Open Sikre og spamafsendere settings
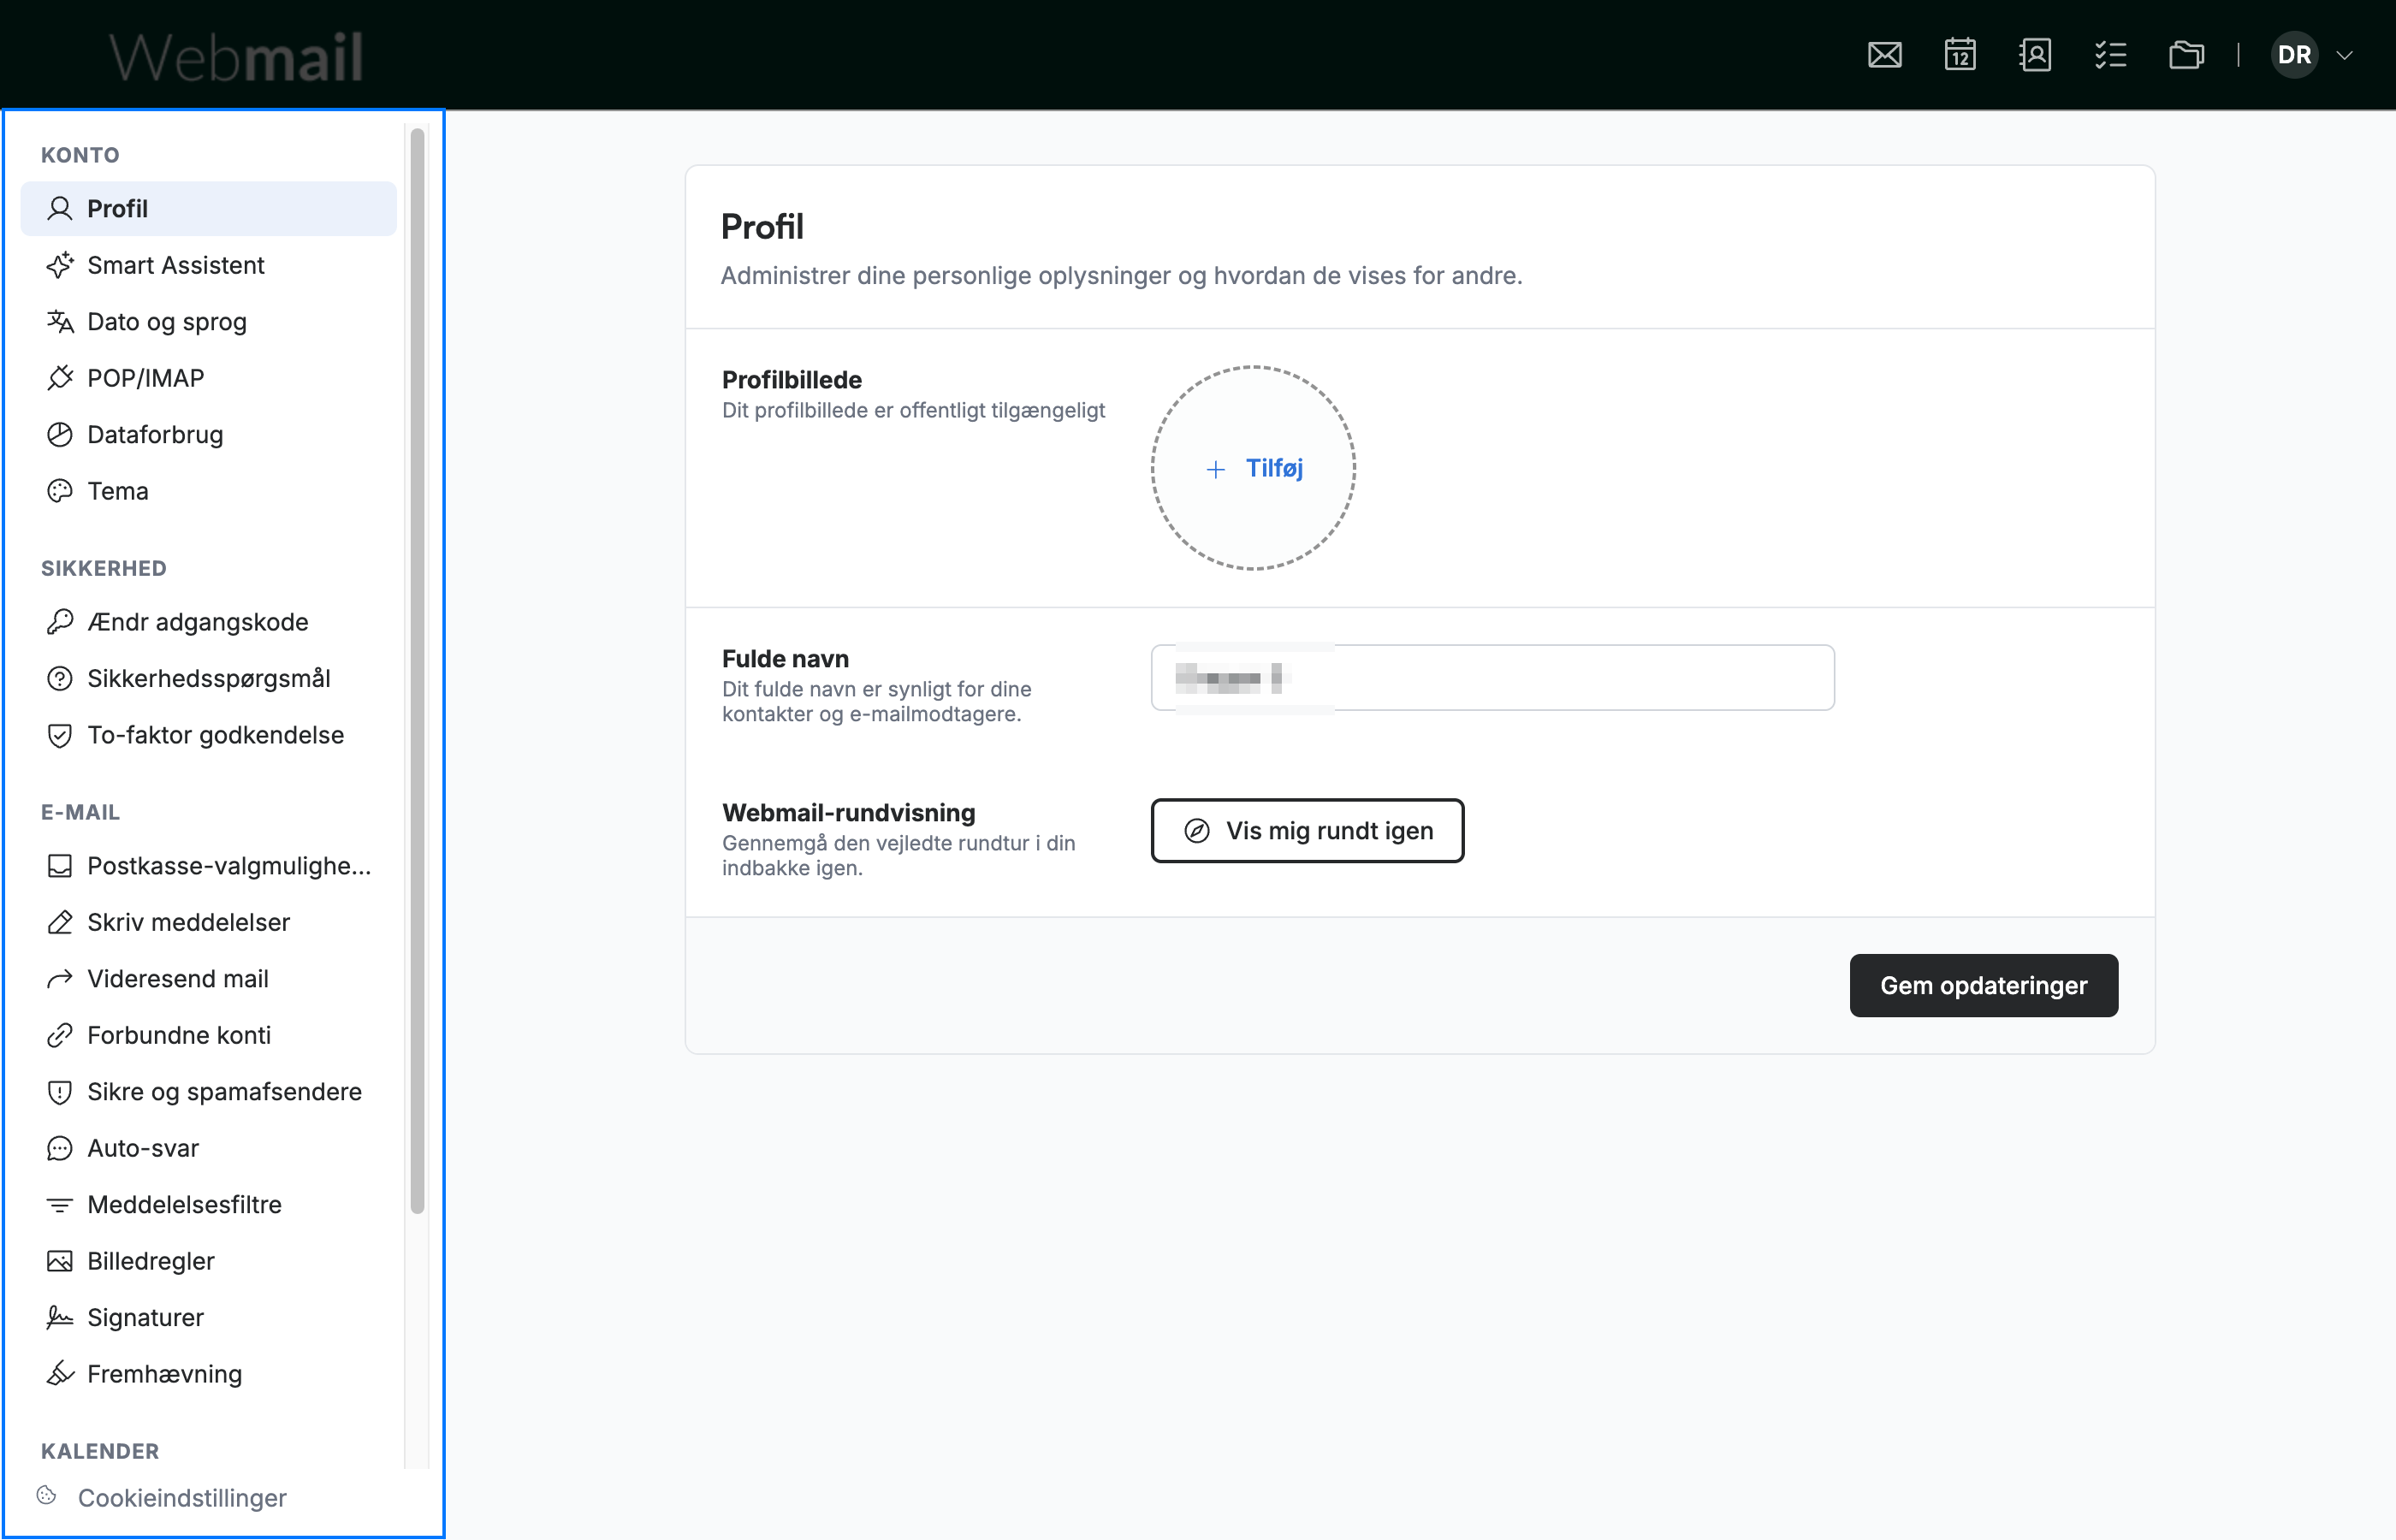This screenshot has height=1540, width=2396. point(208,1092)
